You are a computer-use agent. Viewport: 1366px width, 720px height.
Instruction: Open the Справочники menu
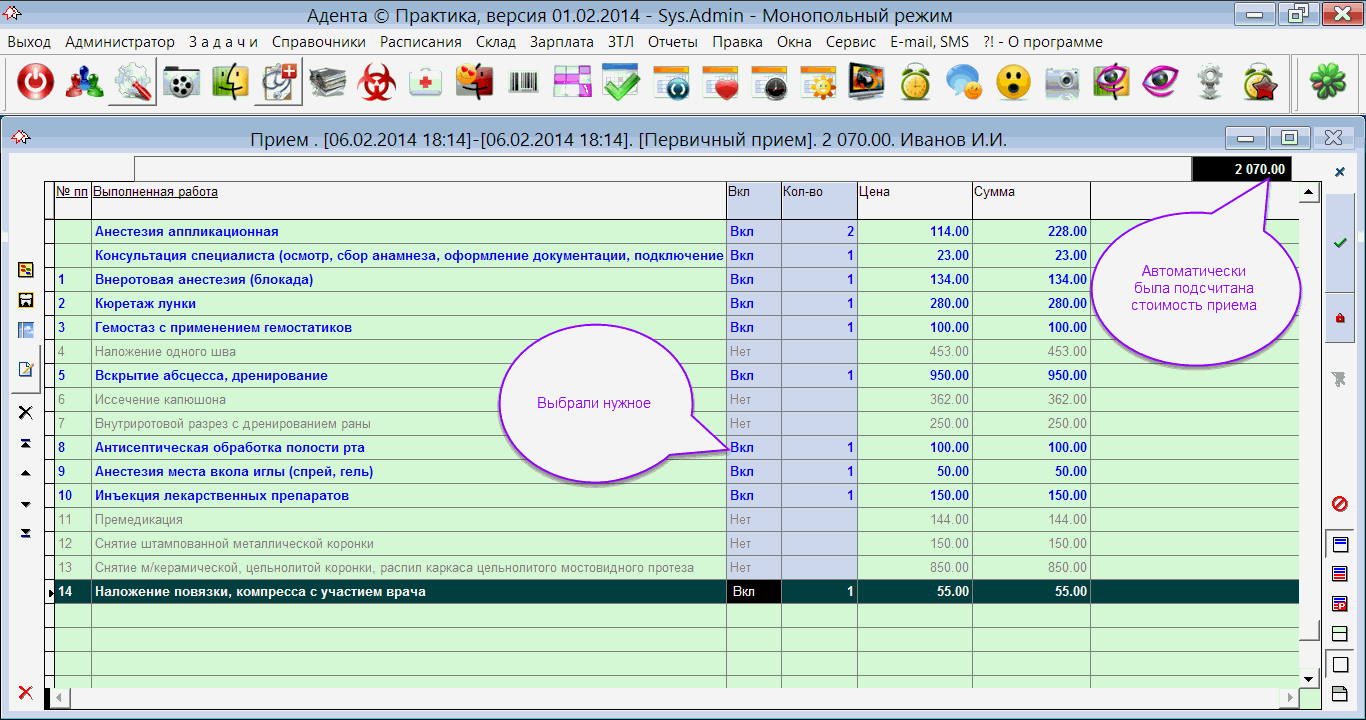[318, 42]
